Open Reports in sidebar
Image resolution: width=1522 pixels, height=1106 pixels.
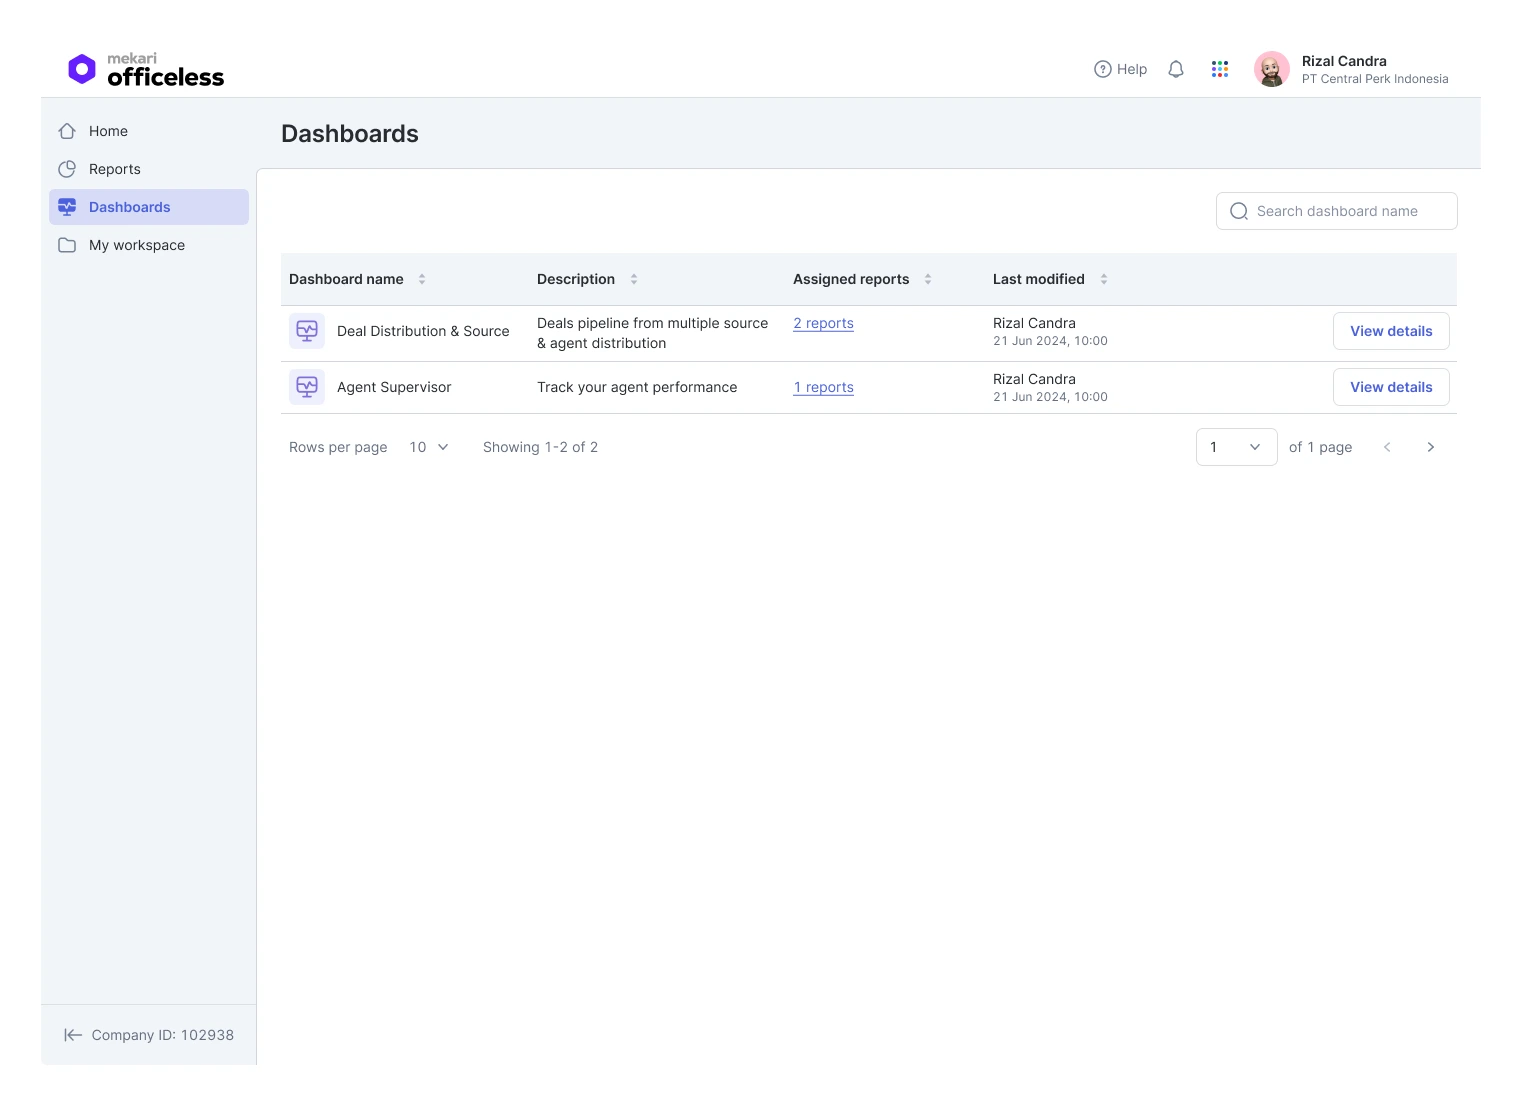tap(149, 169)
